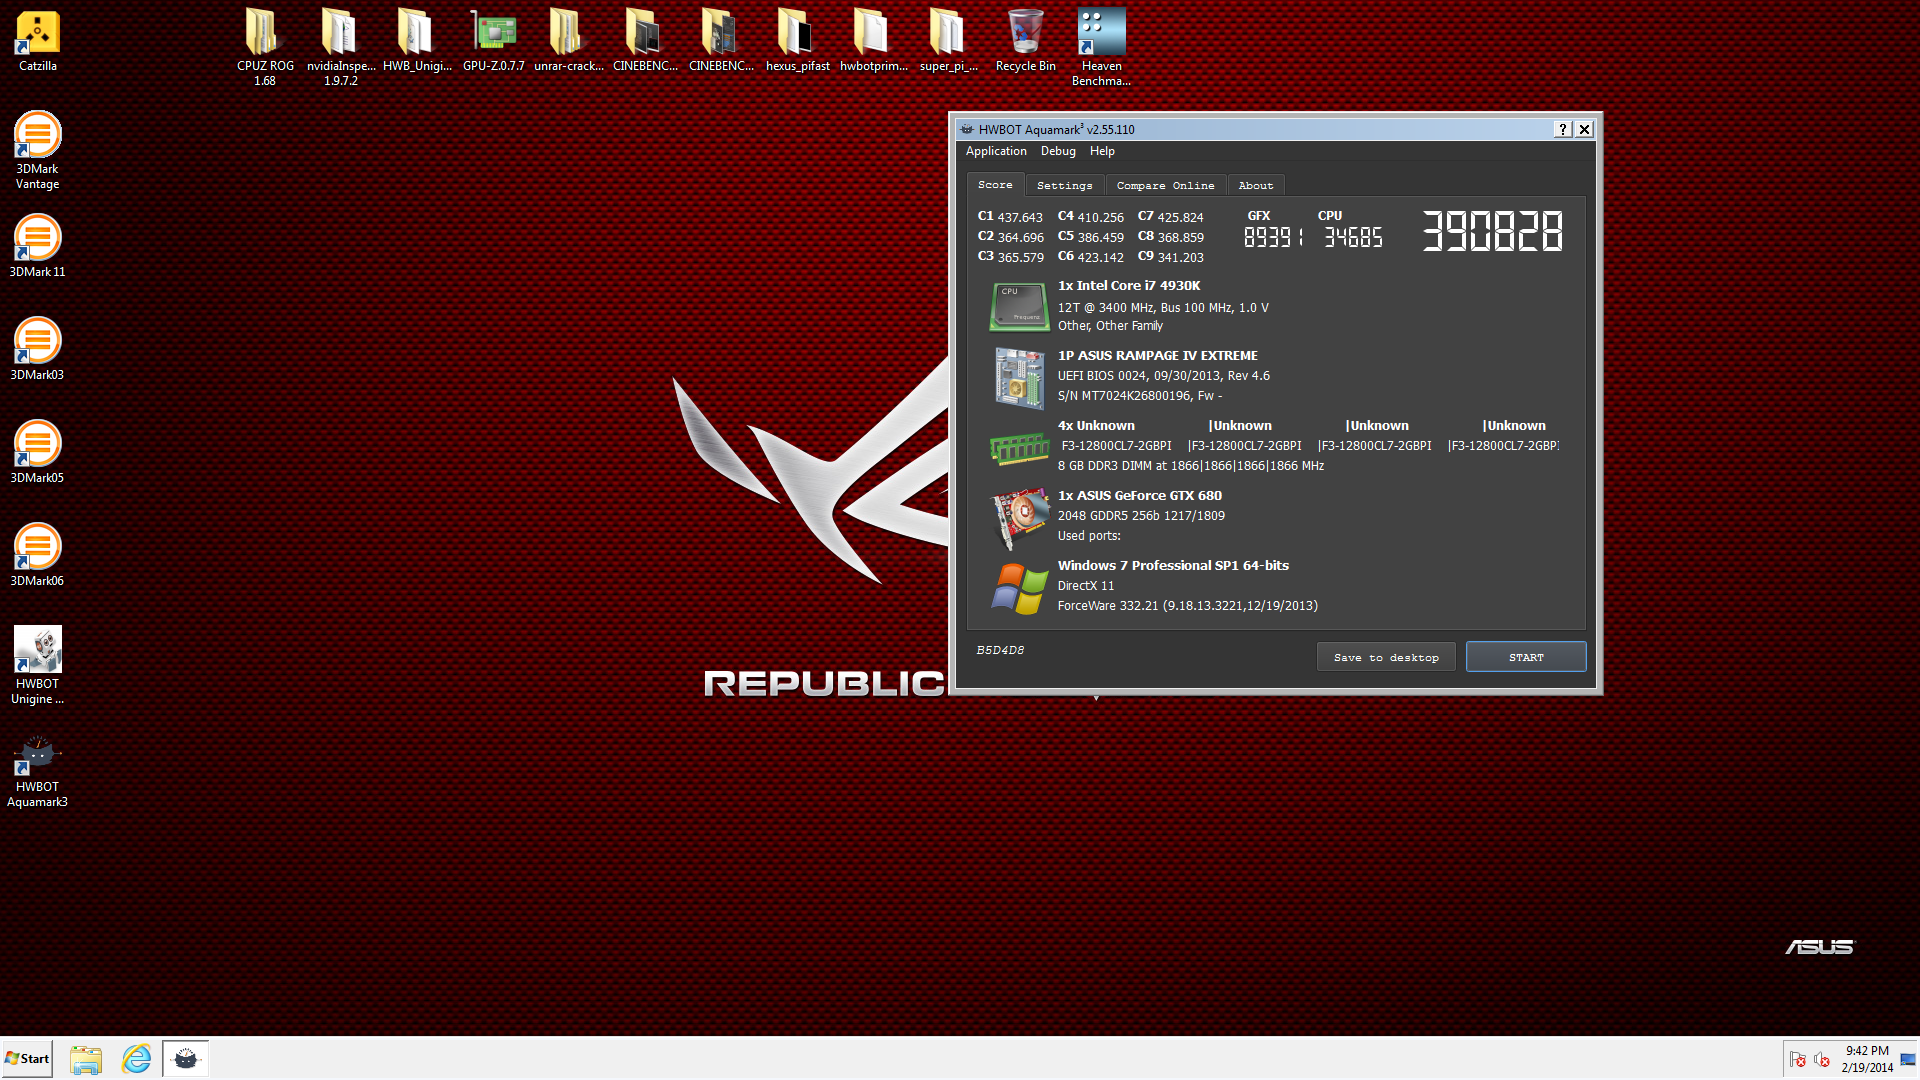Click the 8 GB DDR3 DIMM memory line
The image size is (1920, 1080).
1191,466
